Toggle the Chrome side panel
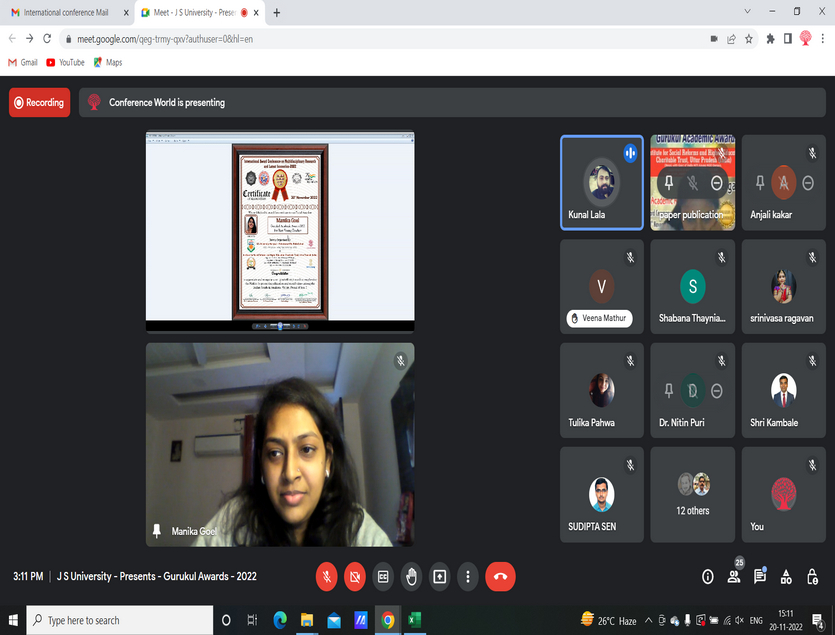Viewport: 835px width, 635px height. tap(788, 38)
